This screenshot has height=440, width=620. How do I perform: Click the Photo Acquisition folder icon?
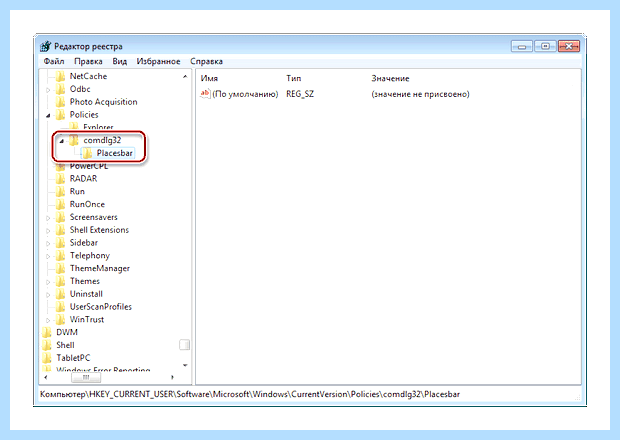point(60,102)
